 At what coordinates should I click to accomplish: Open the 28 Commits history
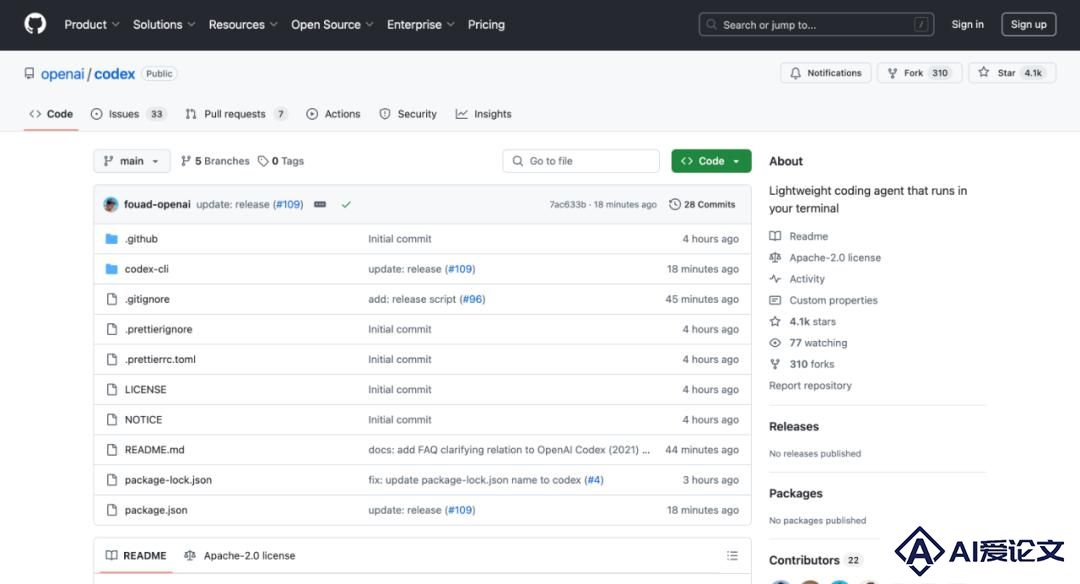[703, 205]
